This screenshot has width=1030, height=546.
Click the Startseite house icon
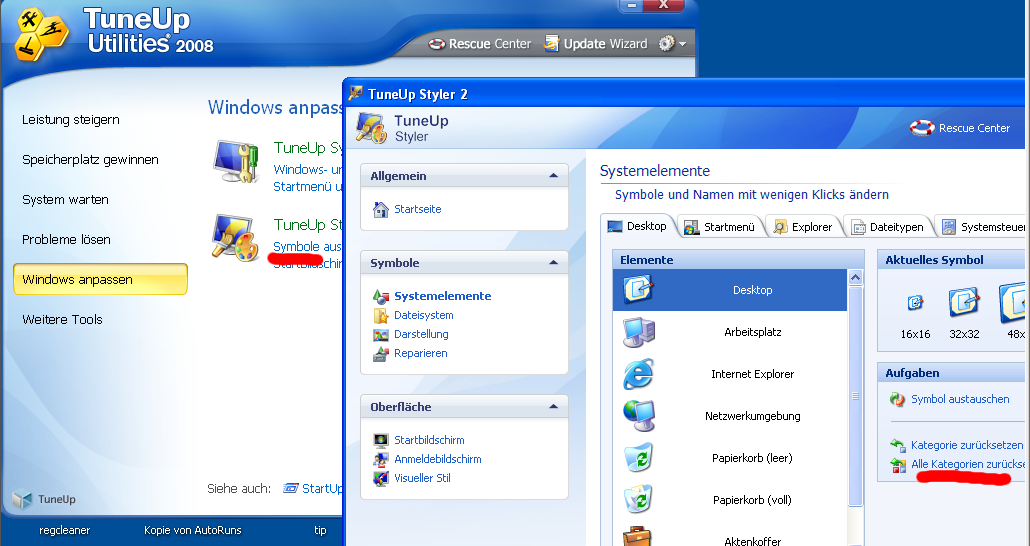tap(381, 209)
